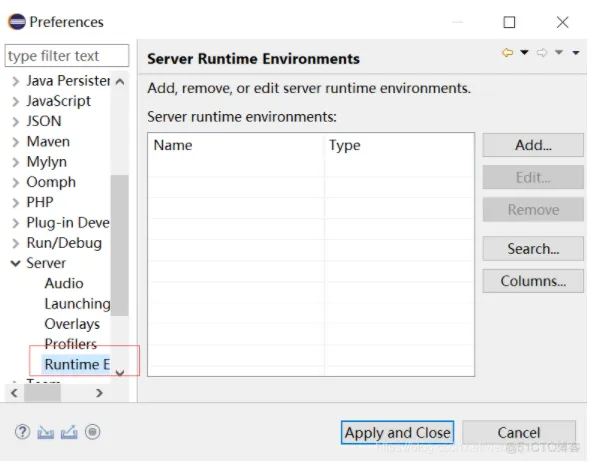Click the import preferences icon
Image resolution: width=606 pixels, height=473 pixels.
pyautogui.click(x=45, y=432)
